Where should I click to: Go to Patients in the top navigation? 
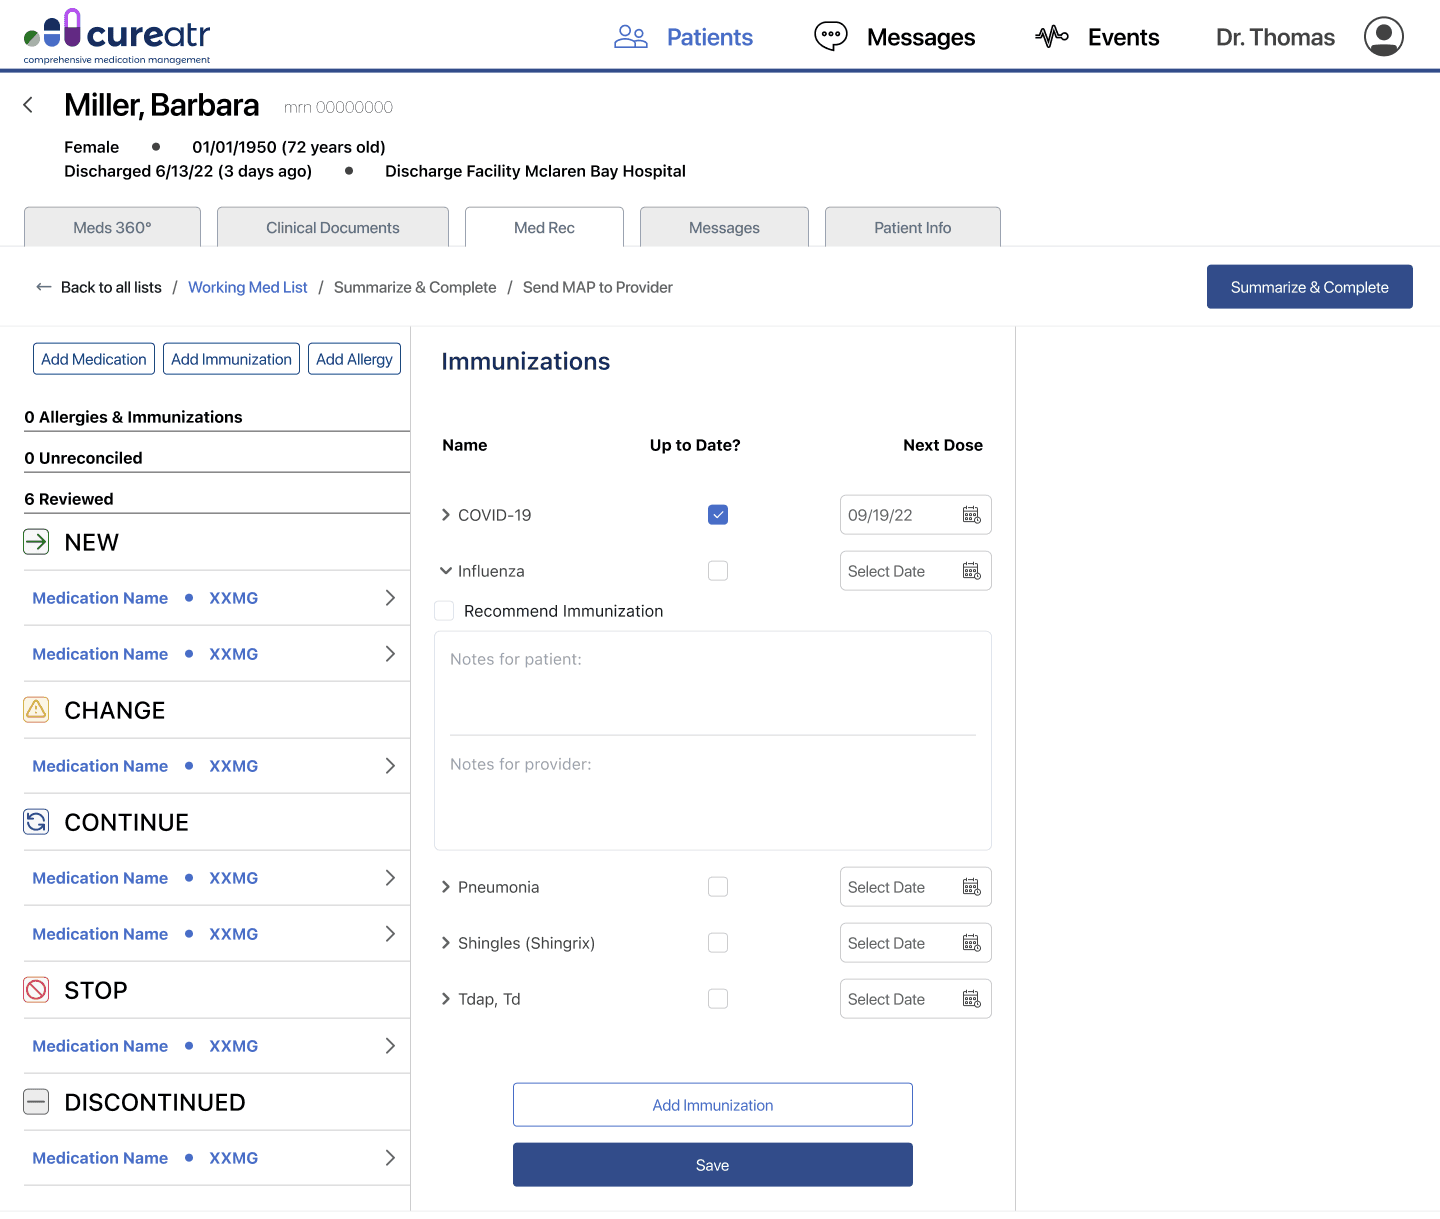[x=710, y=37]
